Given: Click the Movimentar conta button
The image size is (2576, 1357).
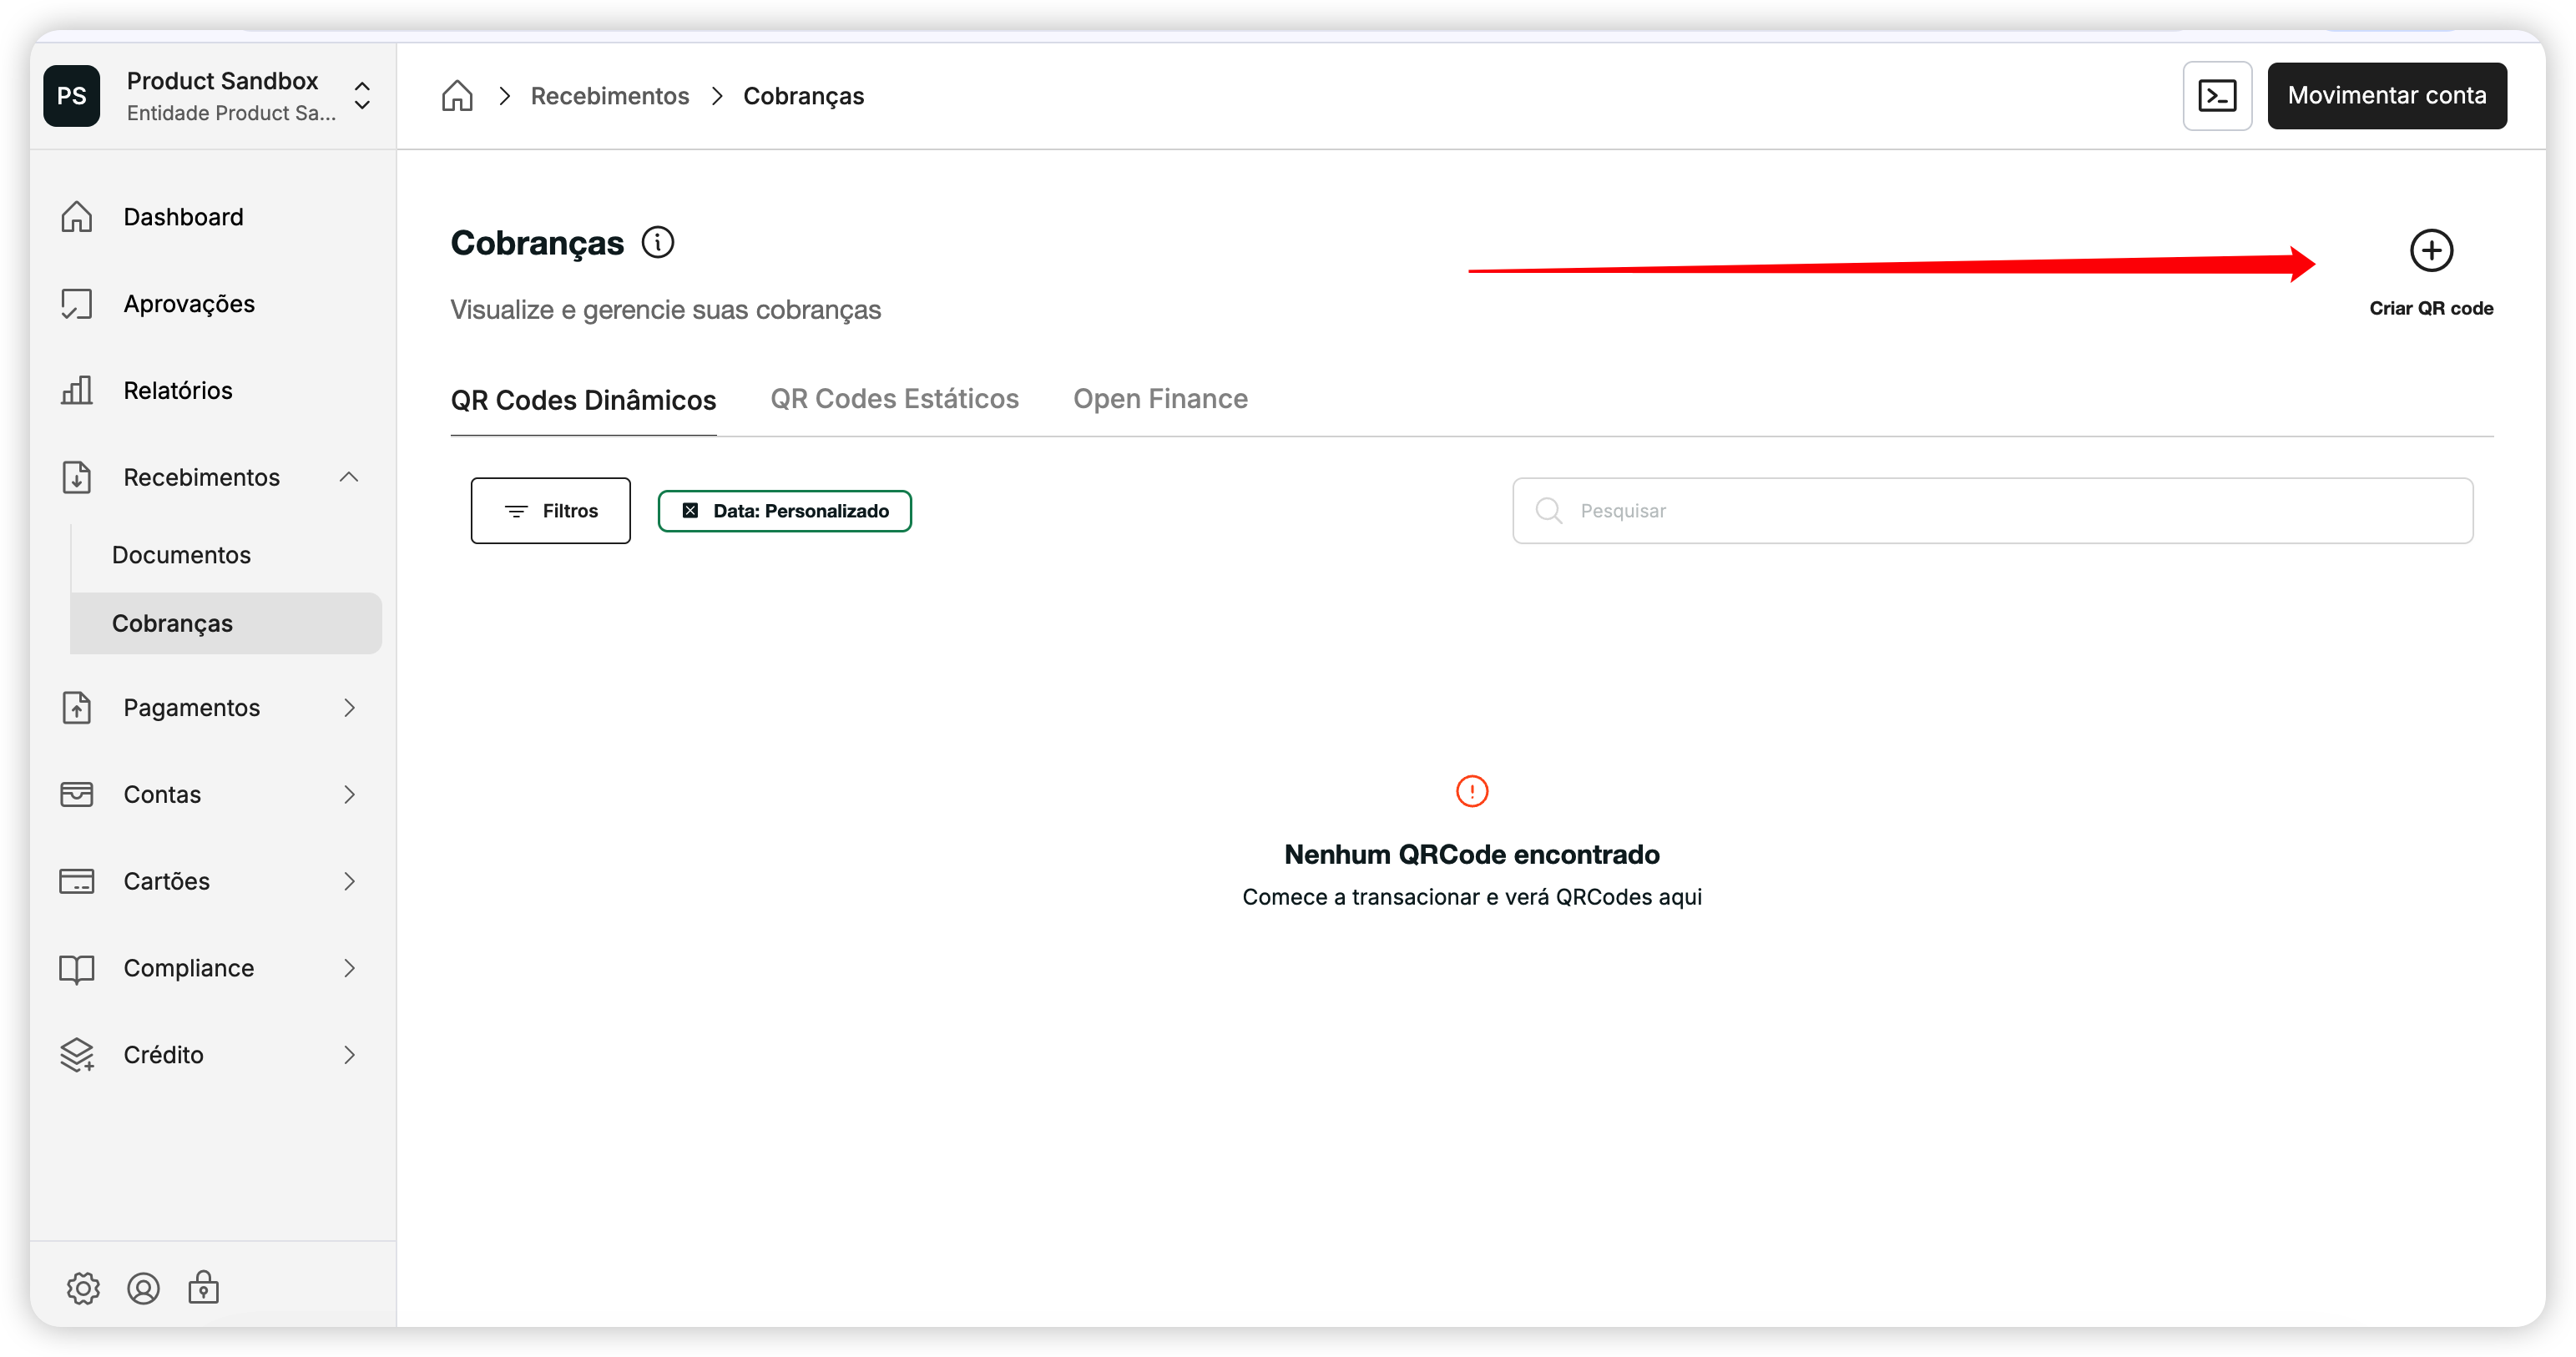Looking at the screenshot, I should 2386,96.
